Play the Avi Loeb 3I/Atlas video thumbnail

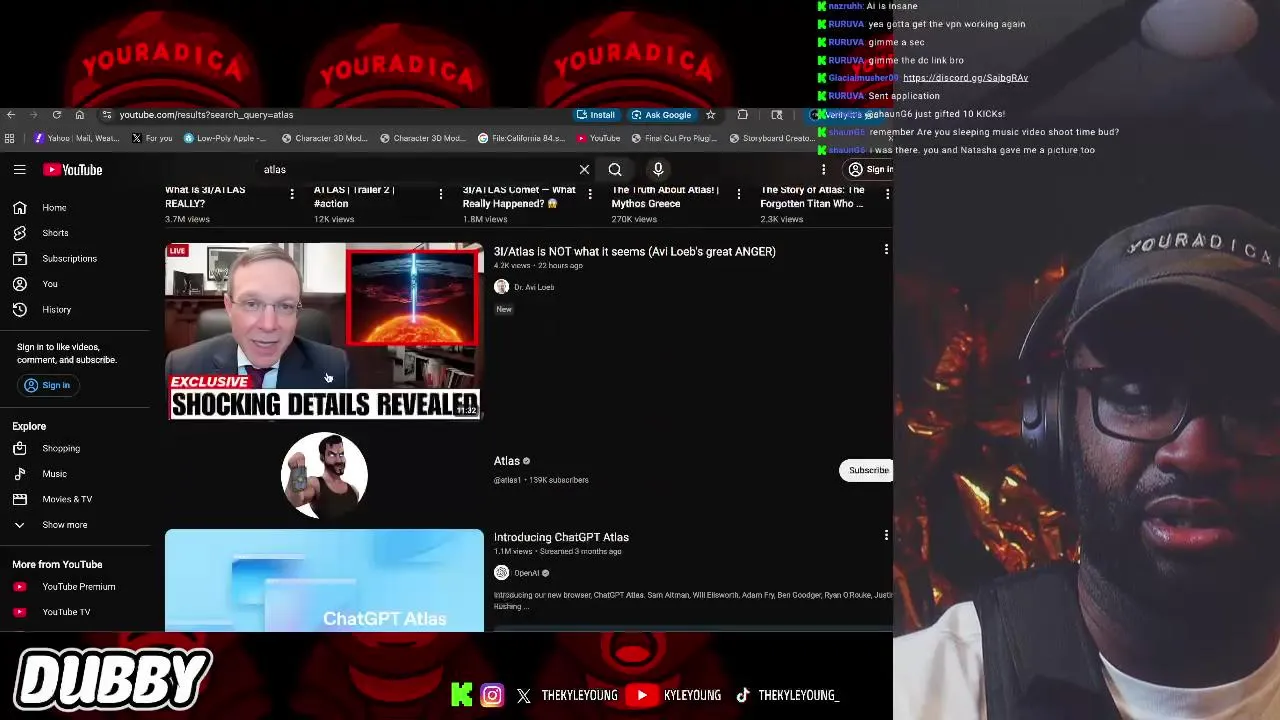point(324,331)
